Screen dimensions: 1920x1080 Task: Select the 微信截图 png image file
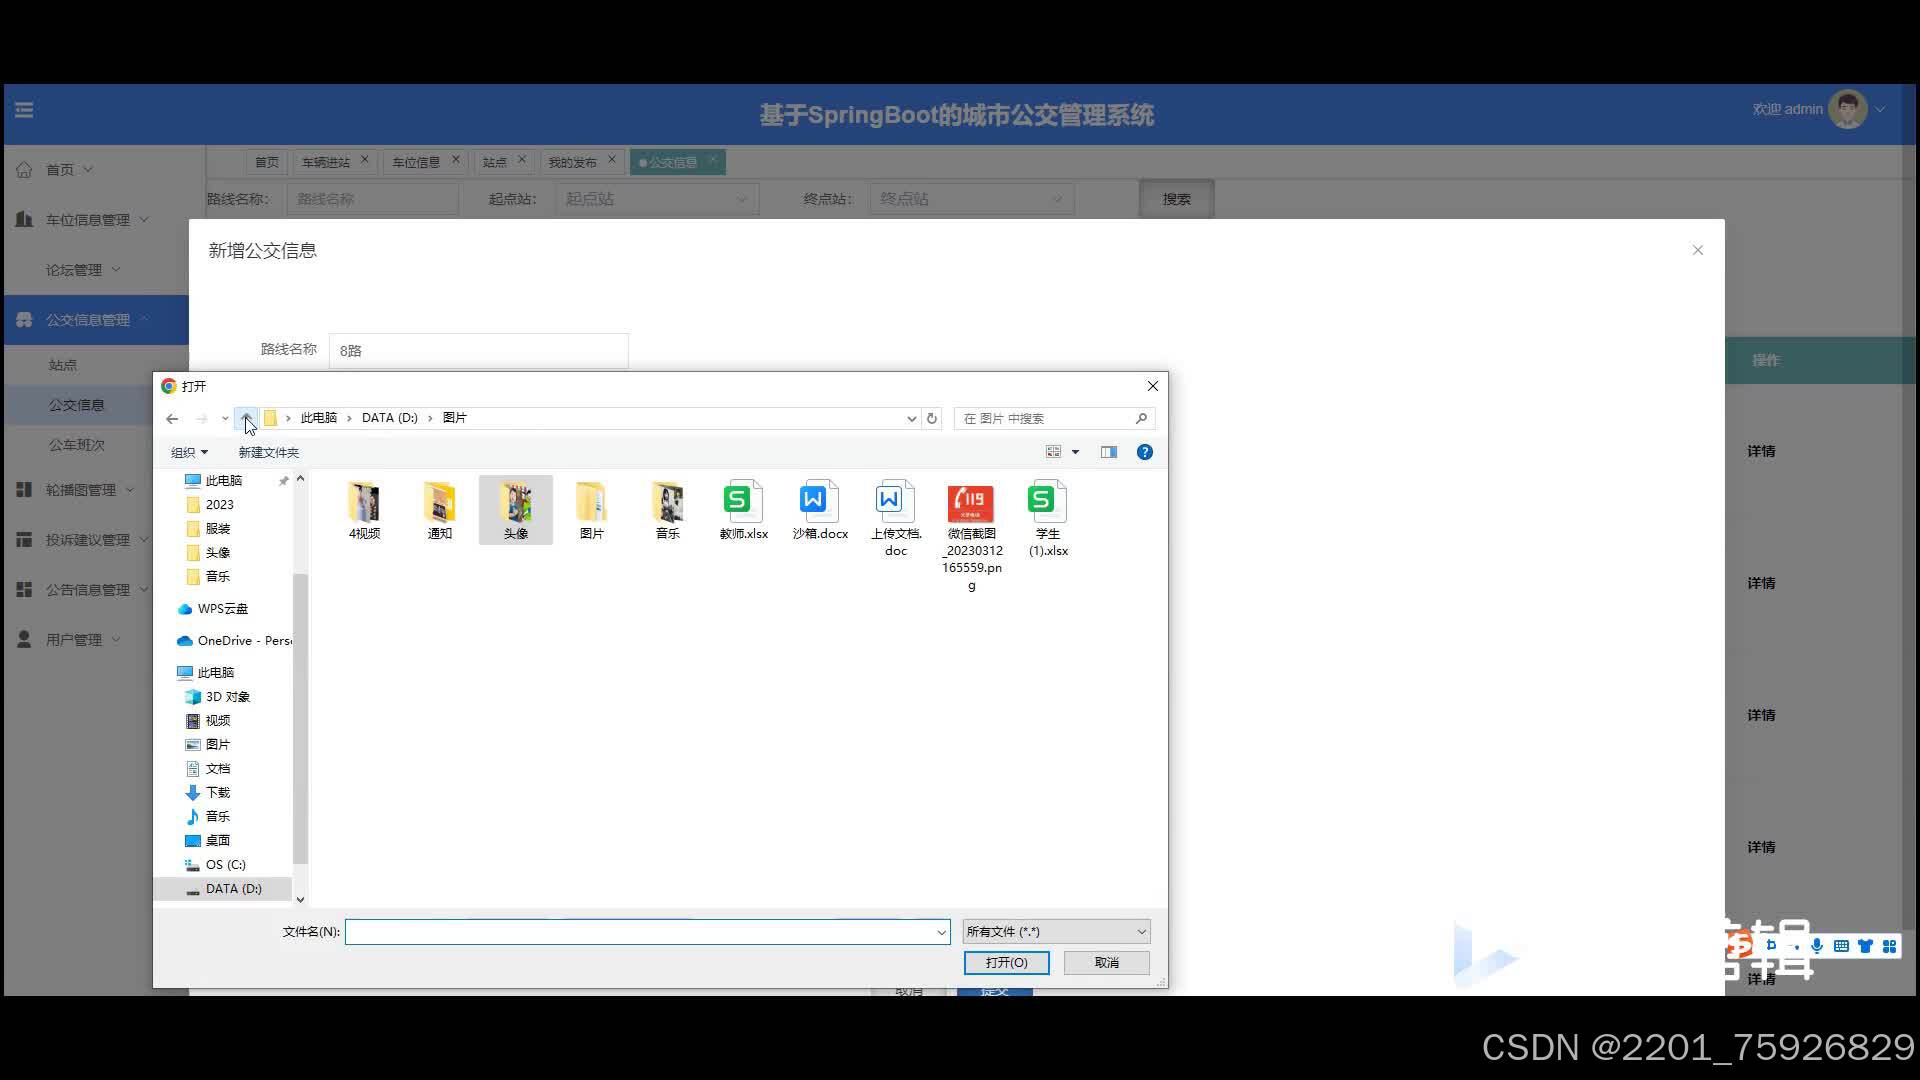(971, 520)
